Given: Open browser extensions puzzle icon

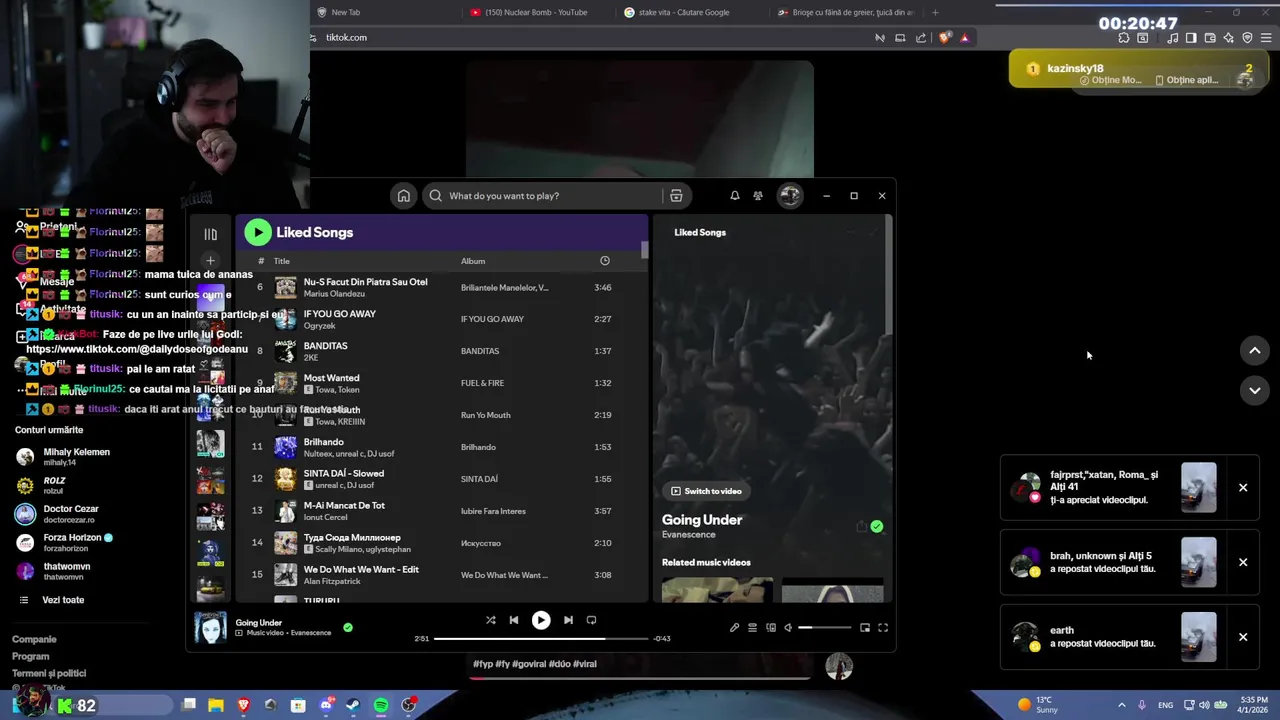Looking at the screenshot, I should (x=1124, y=38).
